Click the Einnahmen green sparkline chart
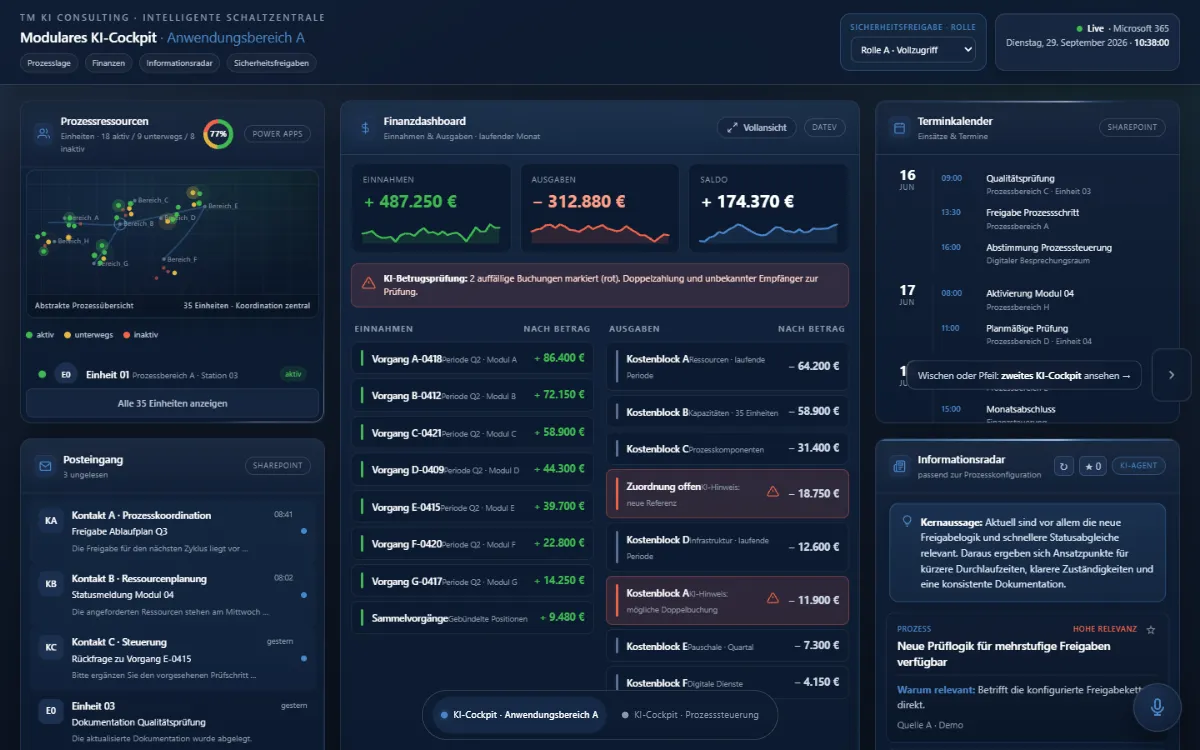 (x=431, y=232)
